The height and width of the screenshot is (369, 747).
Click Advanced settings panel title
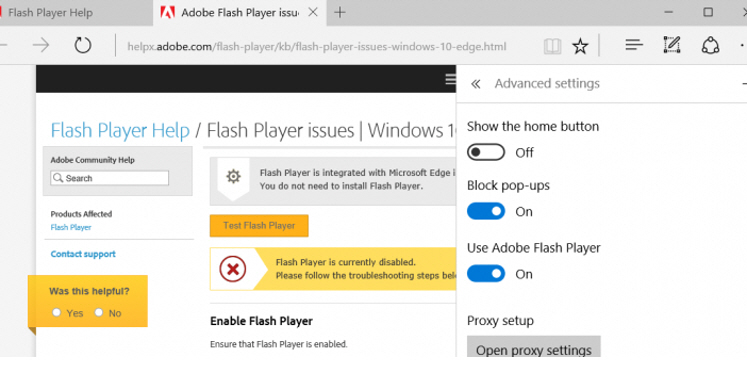pos(547,84)
